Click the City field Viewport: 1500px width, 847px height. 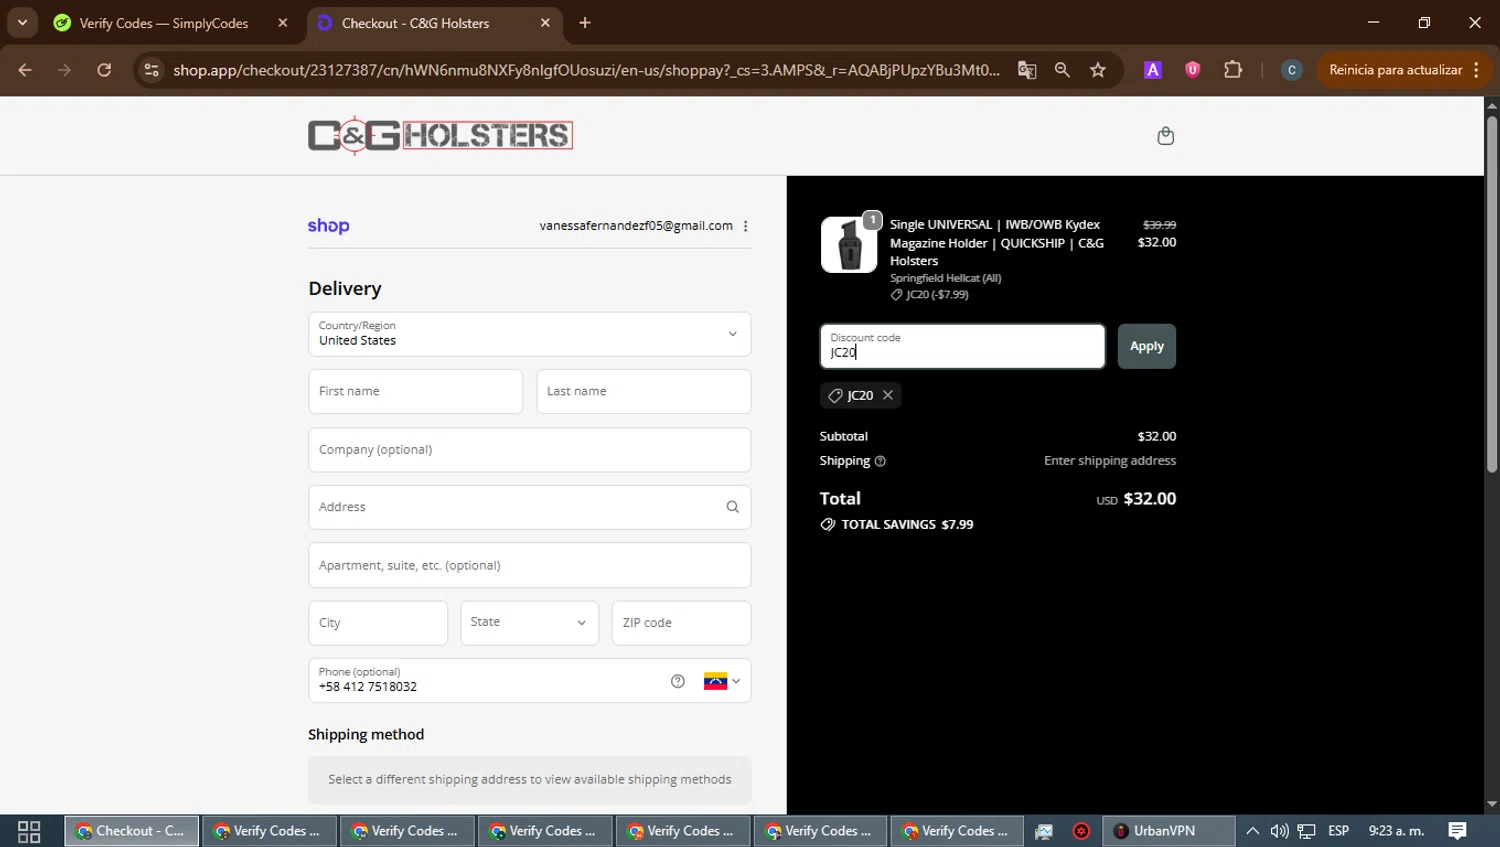coord(378,623)
